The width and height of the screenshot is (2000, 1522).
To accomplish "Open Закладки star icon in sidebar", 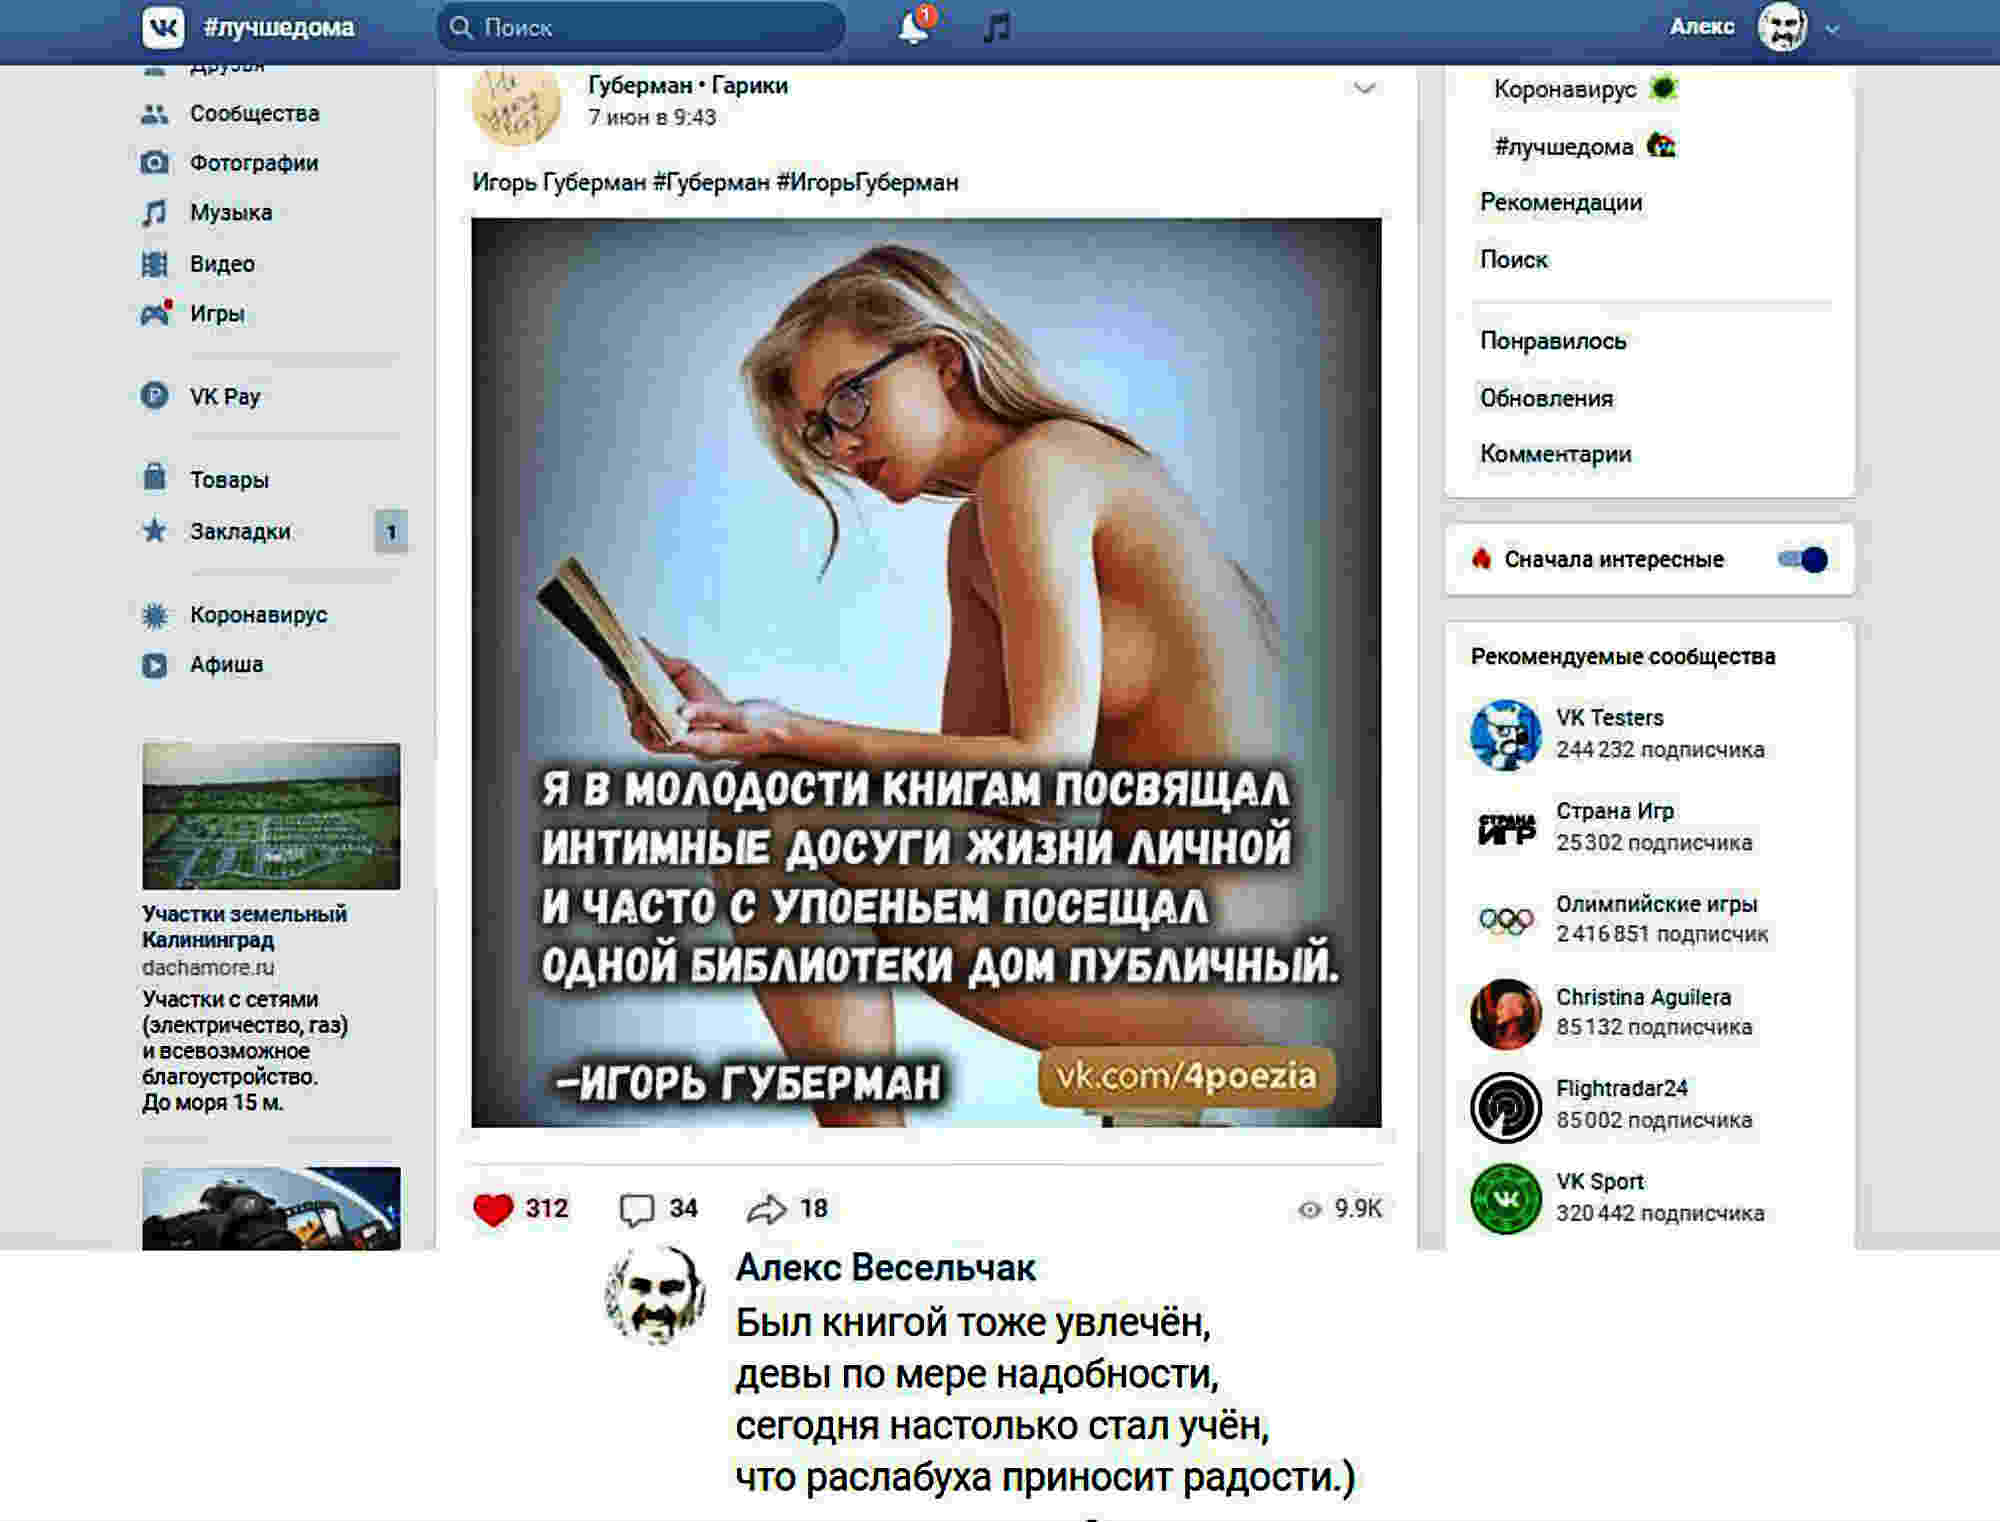I will coord(155,531).
